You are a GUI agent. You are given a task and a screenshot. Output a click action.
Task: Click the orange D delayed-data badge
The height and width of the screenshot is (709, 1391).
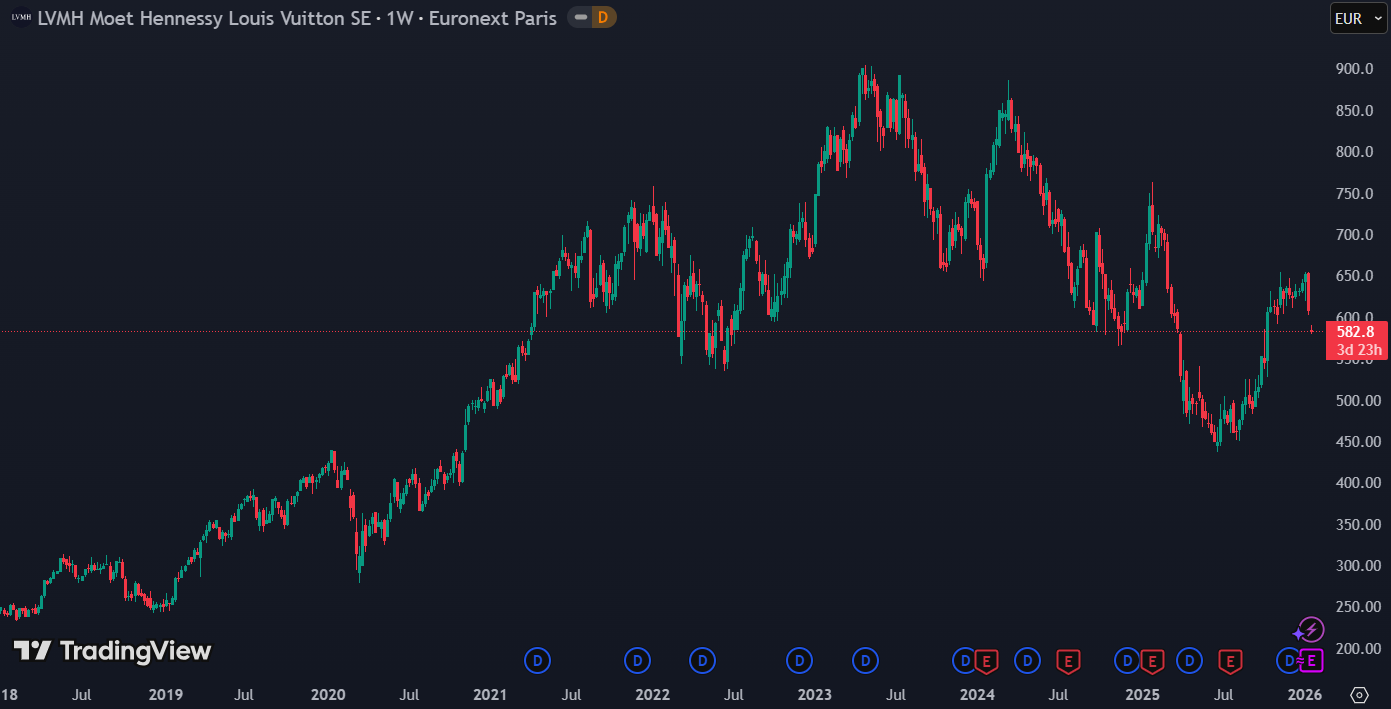[603, 17]
